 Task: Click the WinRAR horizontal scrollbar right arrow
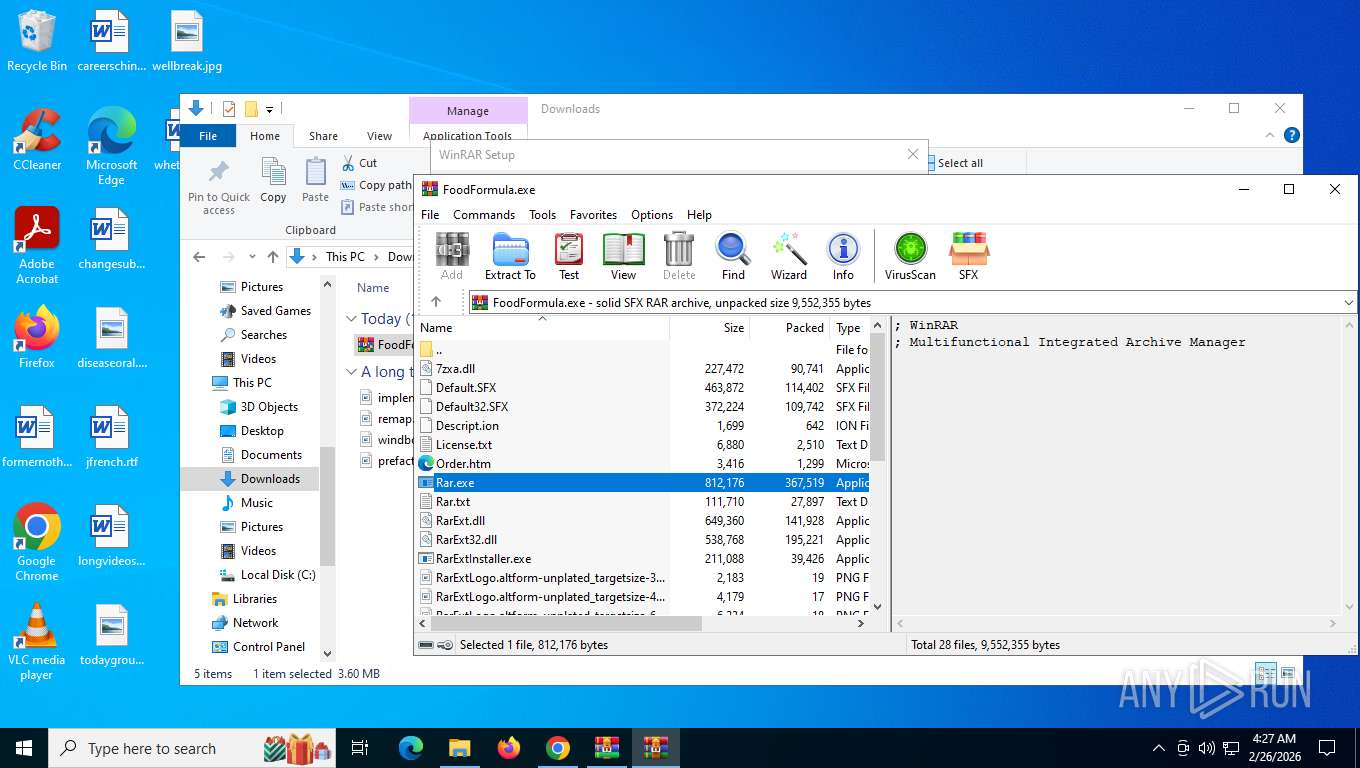(861, 623)
